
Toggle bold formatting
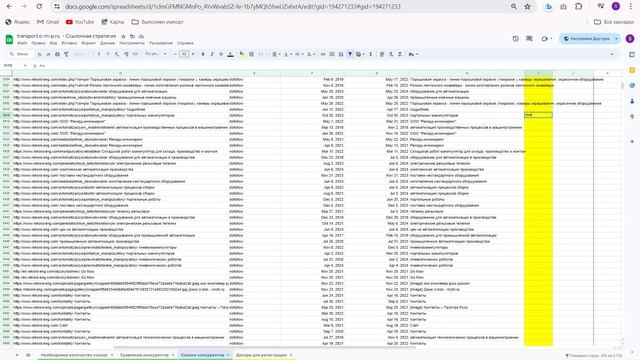[203, 54]
